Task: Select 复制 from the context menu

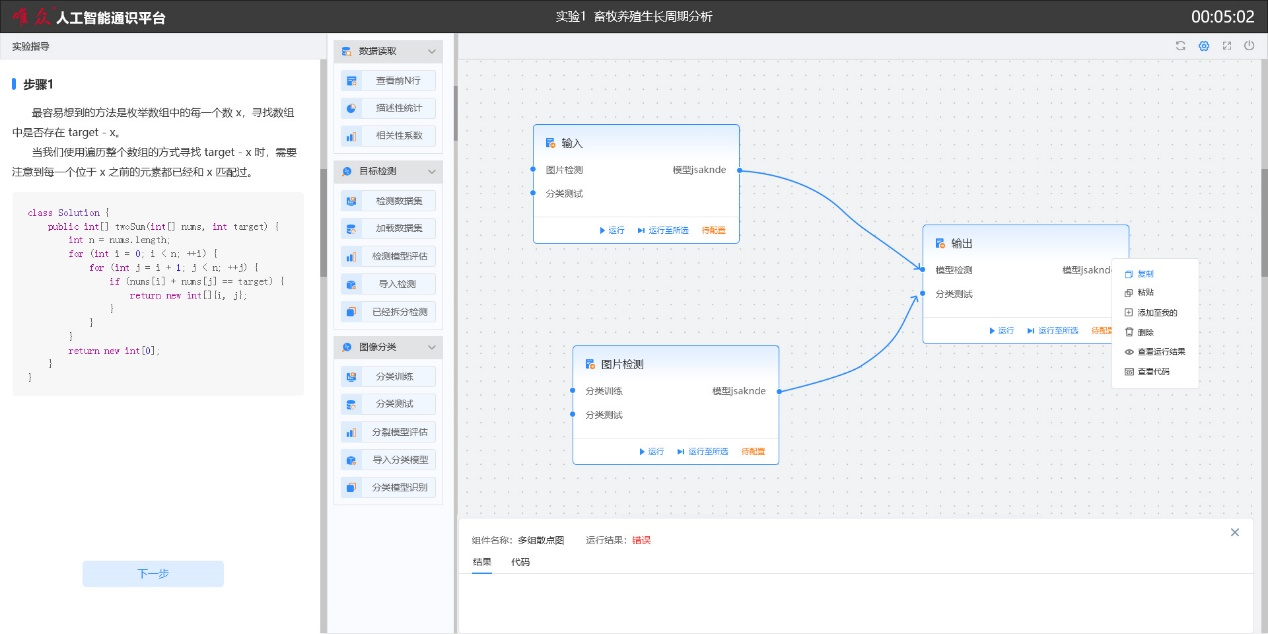Action: point(1145,274)
